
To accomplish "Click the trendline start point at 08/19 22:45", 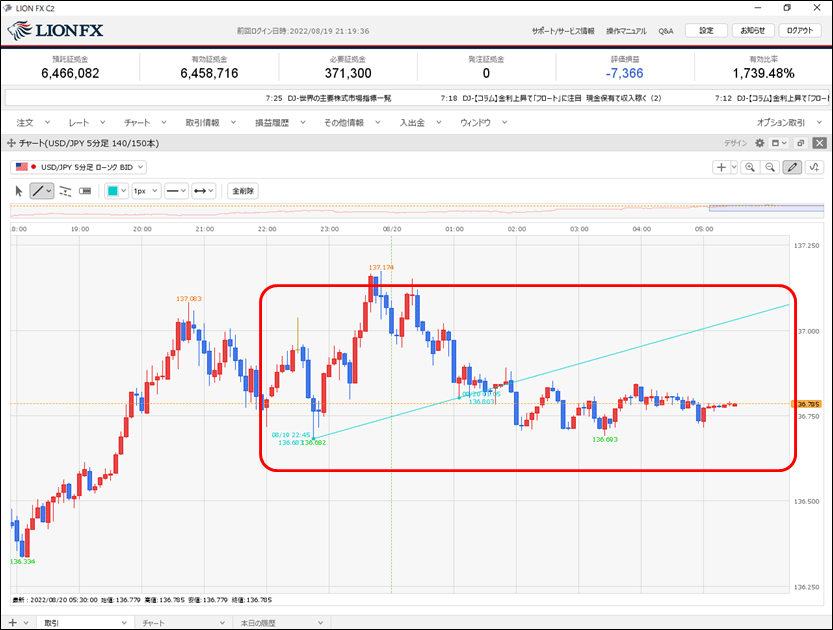I will click(x=313, y=438).
